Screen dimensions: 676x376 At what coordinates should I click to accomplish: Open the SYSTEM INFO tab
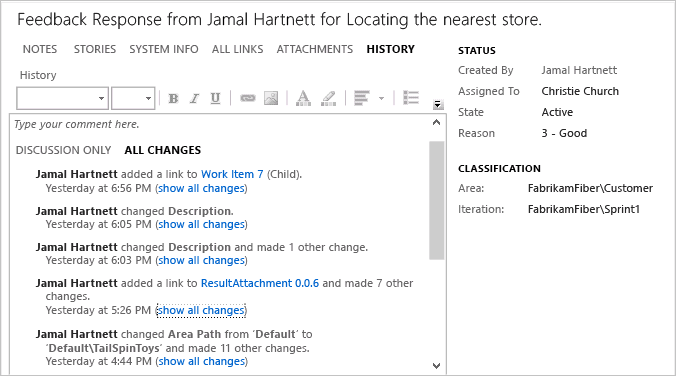pos(164,49)
